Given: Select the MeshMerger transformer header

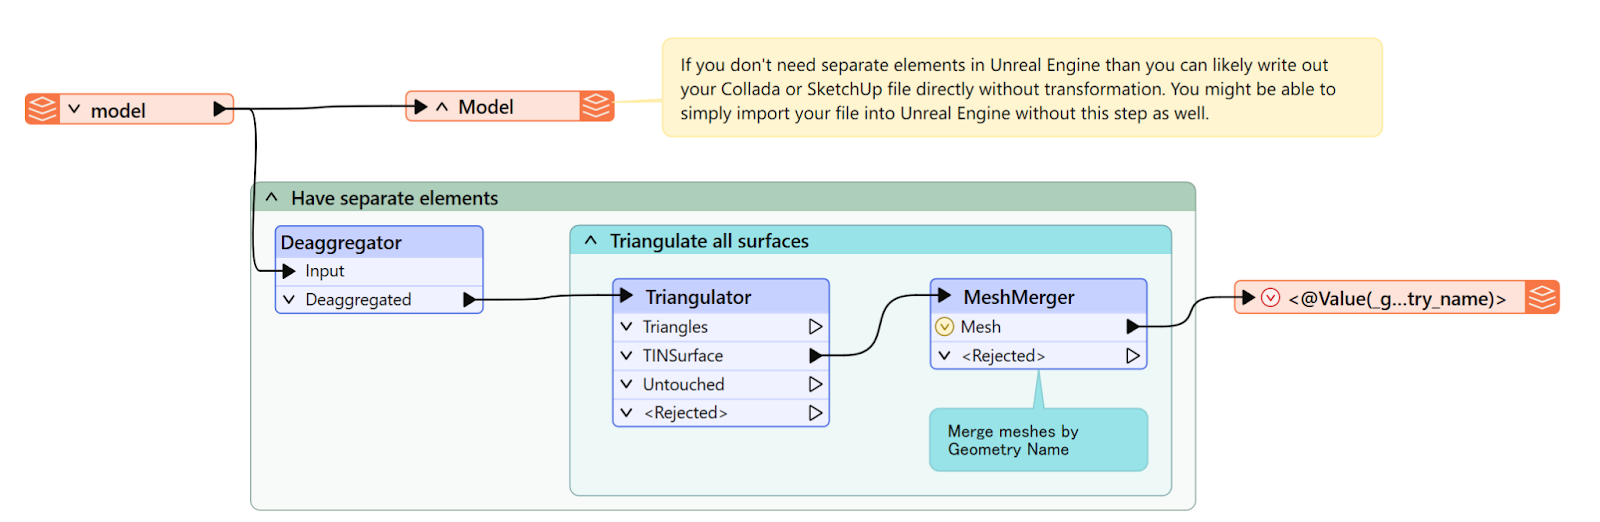Looking at the screenshot, I should tap(1038, 297).
